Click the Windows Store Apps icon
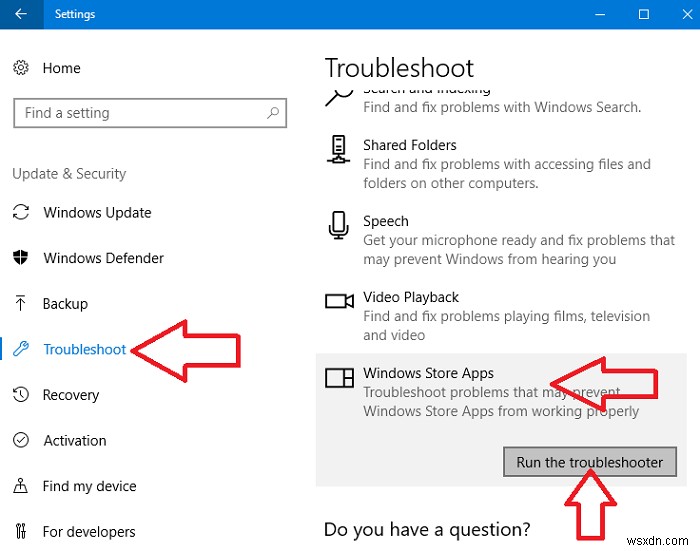 point(339,378)
